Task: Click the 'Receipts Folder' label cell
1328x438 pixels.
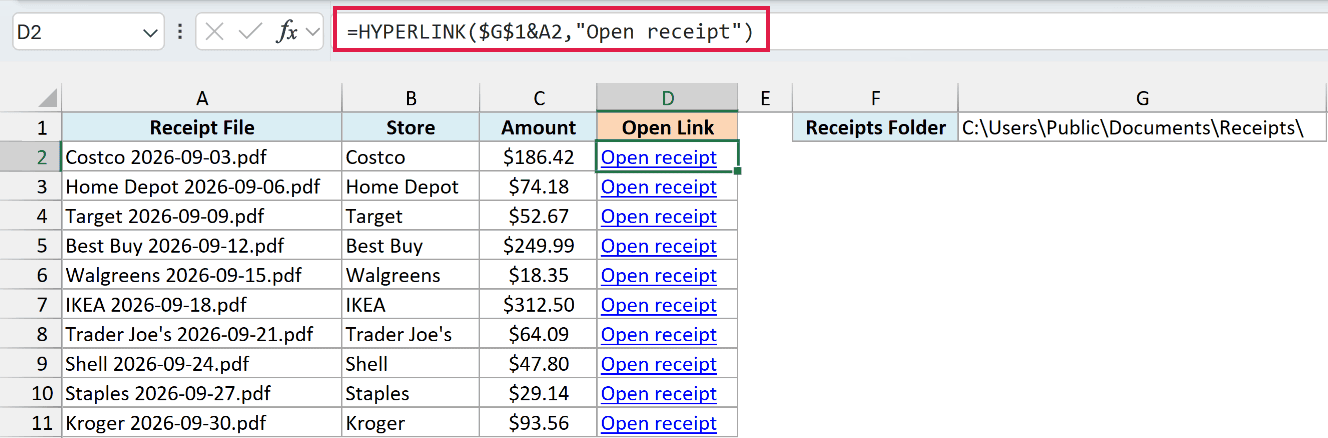Action: (x=875, y=127)
